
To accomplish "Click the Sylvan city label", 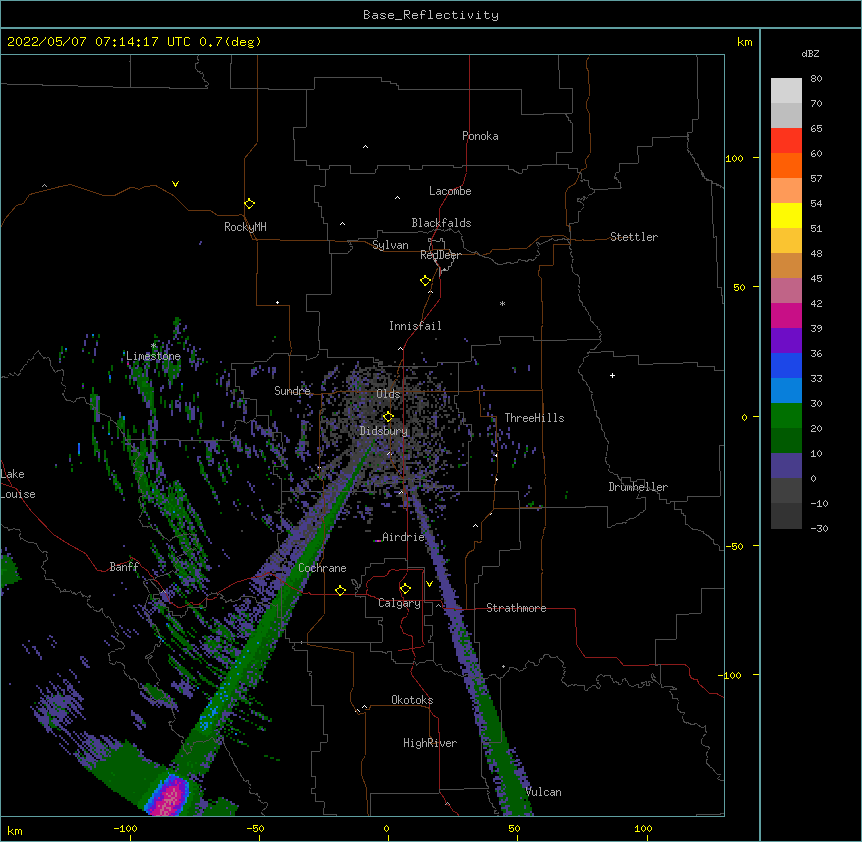I will [x=390, y=245].
